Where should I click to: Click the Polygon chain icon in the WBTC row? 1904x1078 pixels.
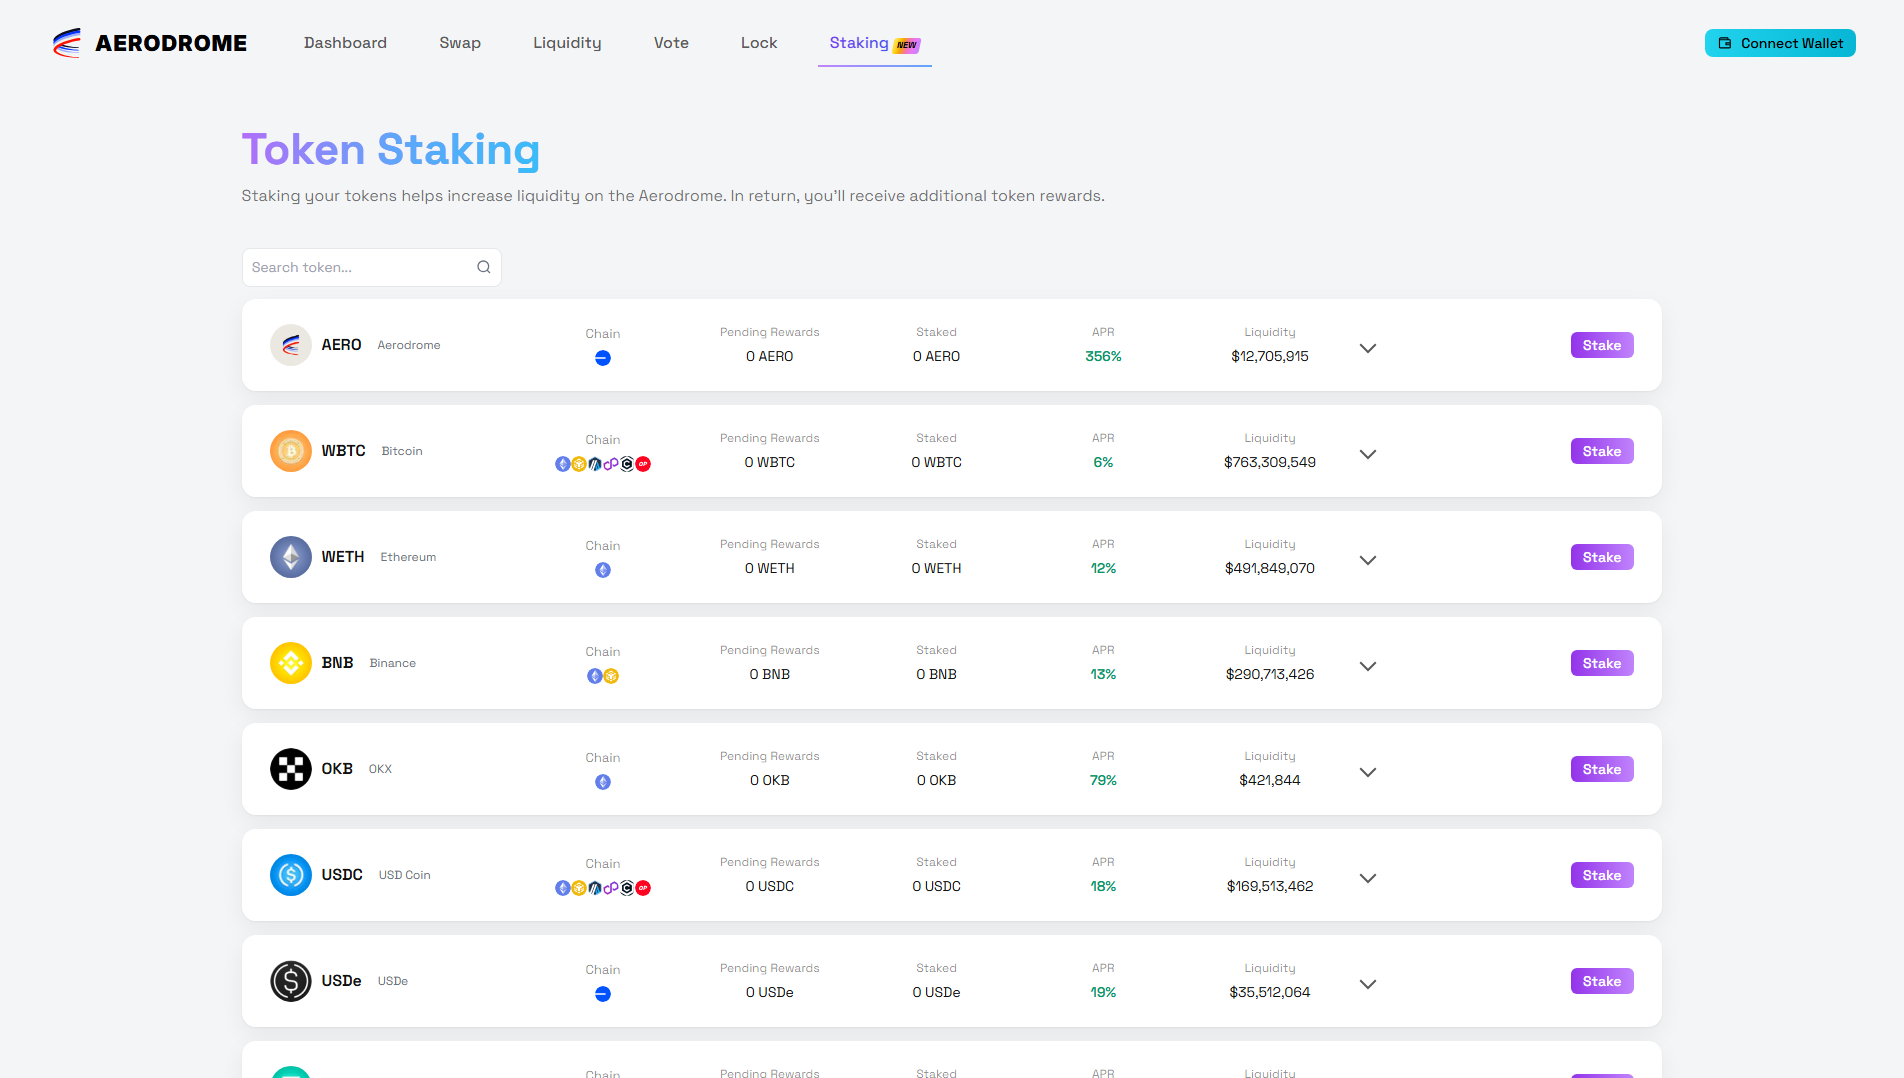[x=611, y=464]
